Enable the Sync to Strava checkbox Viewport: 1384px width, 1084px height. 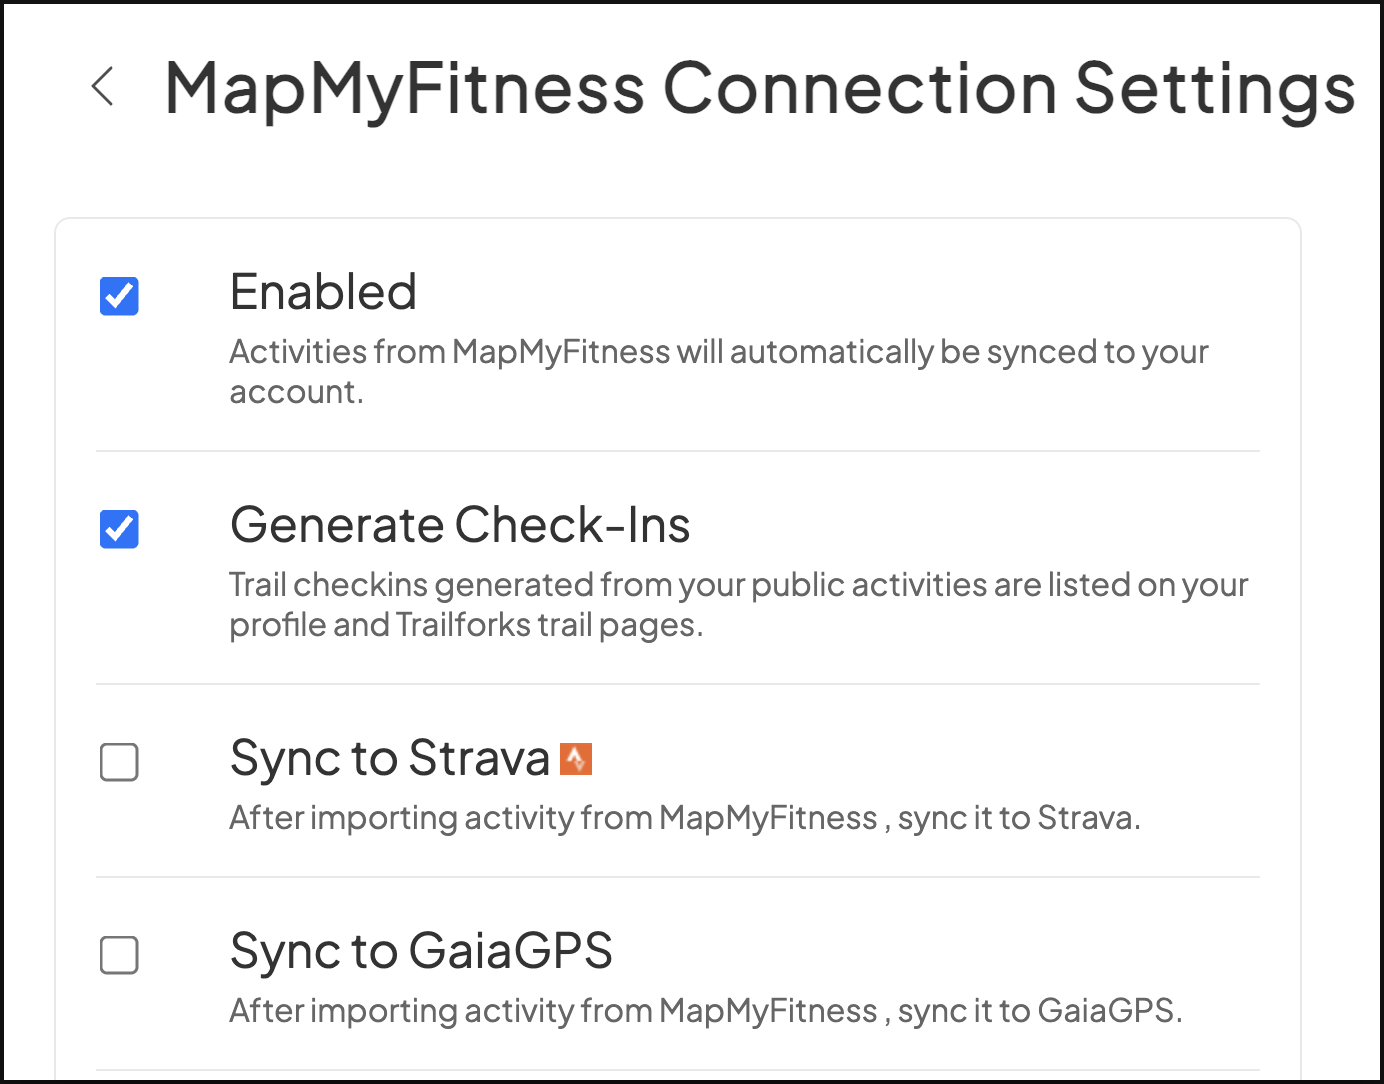[x=119, y=762]
